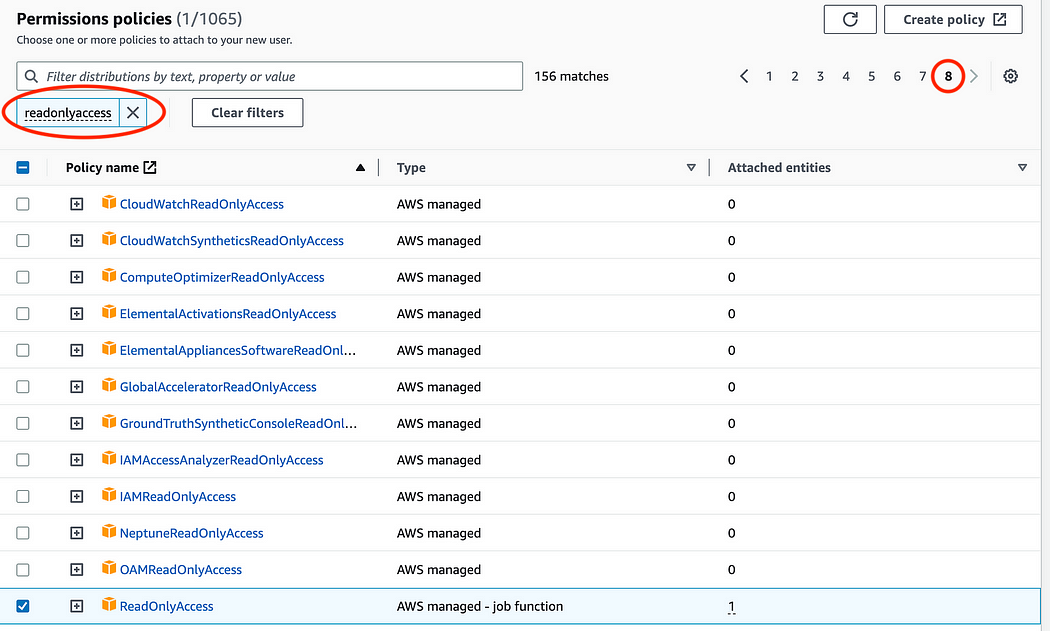Check the ComputeOptimizerReadOnlyAccess checkbox
The image size is (1050, 631).
pos(23,277)
